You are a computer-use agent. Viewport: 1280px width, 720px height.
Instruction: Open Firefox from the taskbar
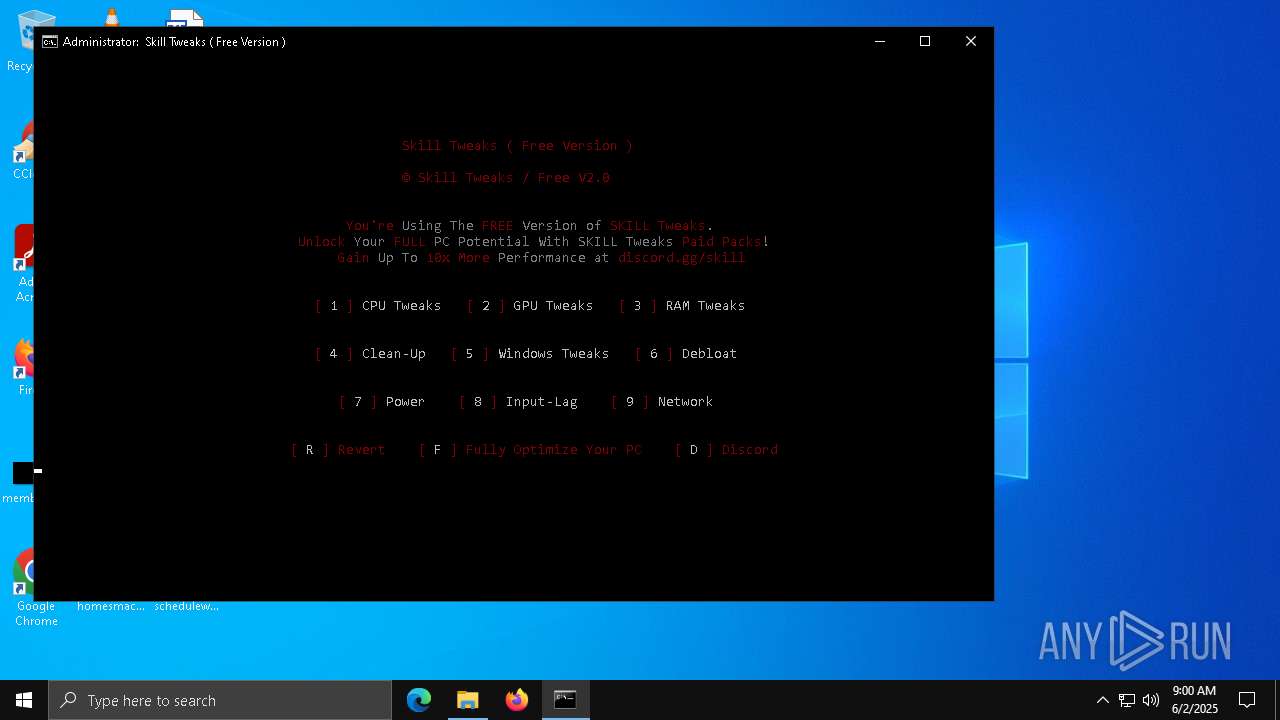click(517, 700)
